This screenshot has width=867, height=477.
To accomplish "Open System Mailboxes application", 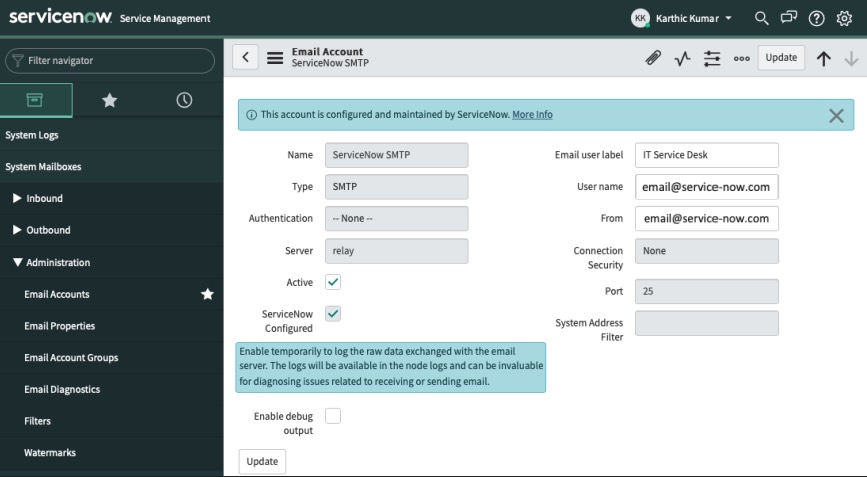I will click(x=43, y=166).
